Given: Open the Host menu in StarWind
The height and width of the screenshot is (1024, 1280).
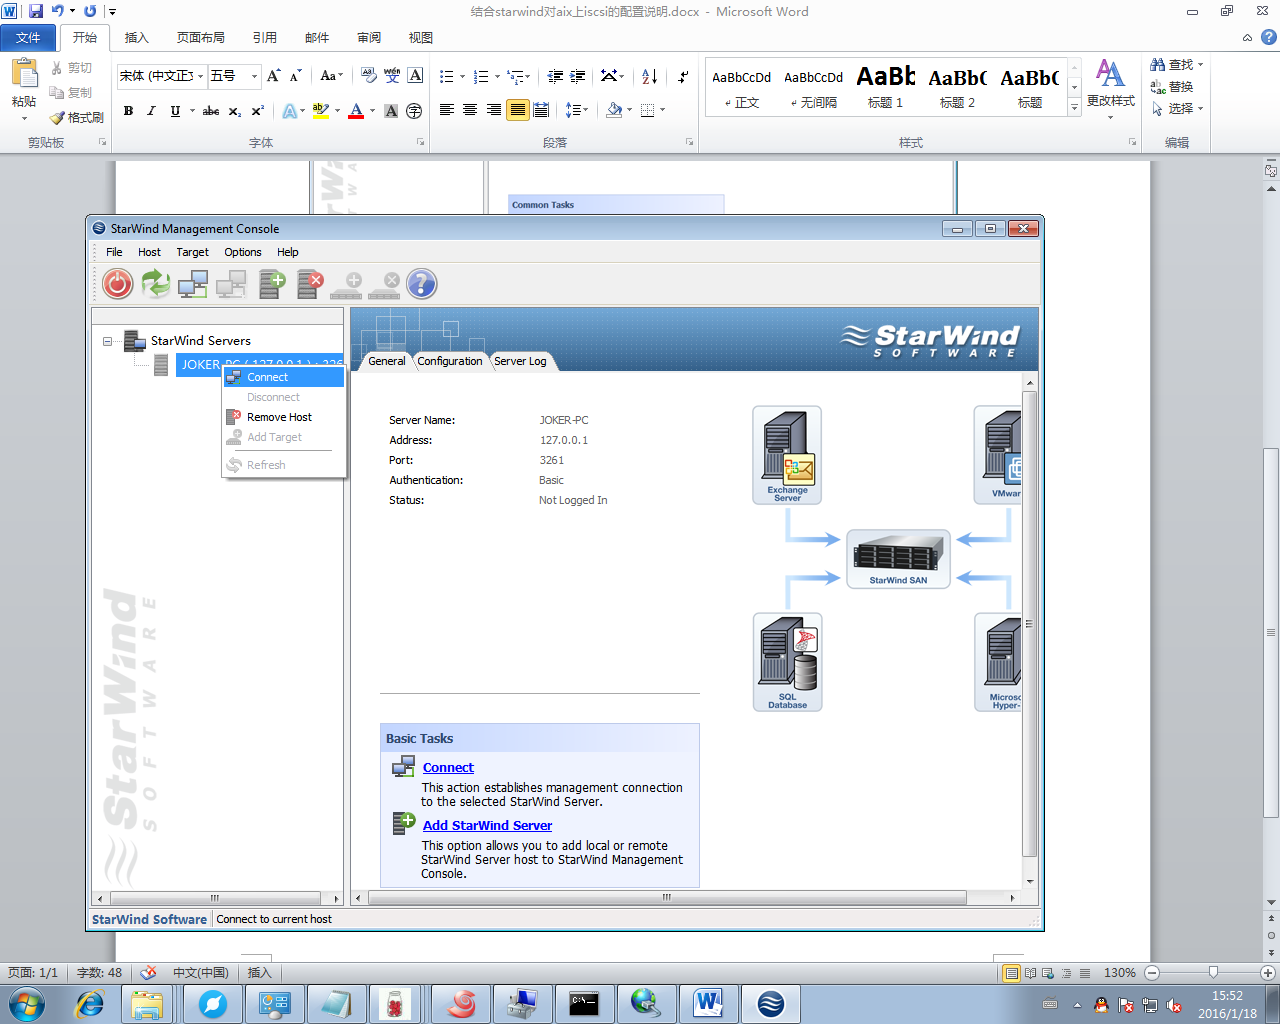Looking at the screenshot, I should (x=149, y=252).
